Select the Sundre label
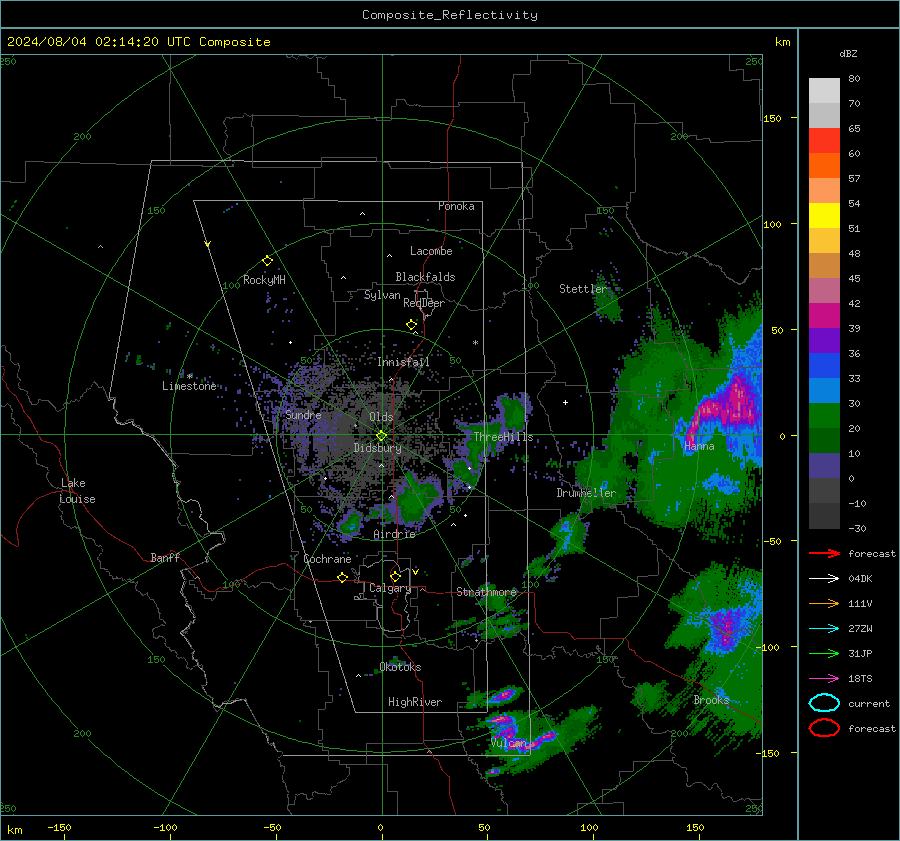This screenshot has width=900, height=841. tap(303, 415)
